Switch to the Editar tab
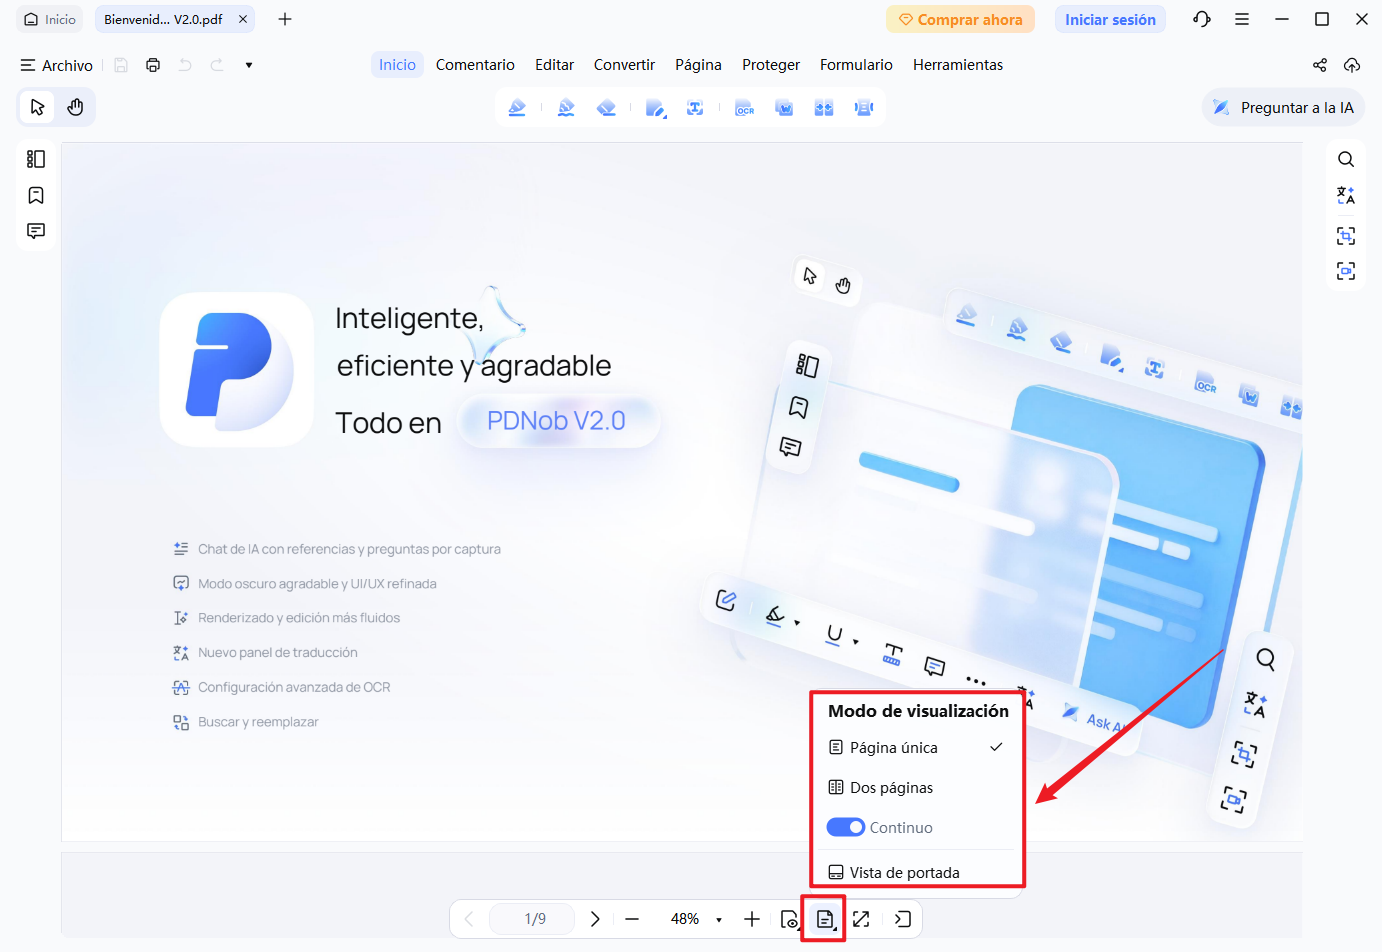 point(554,65)
